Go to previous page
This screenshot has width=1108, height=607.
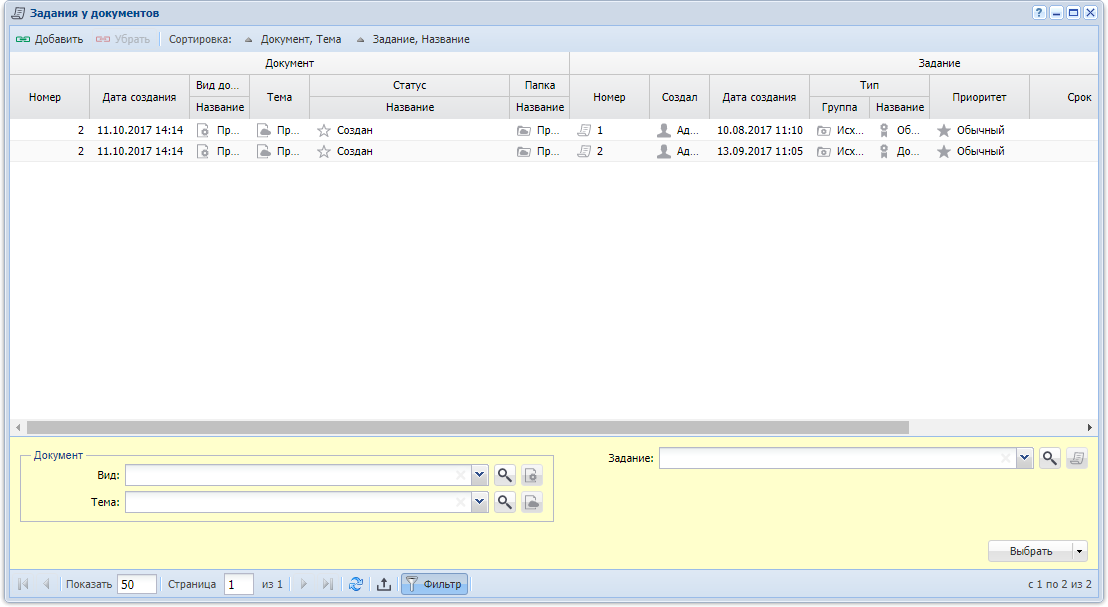pyautogui.click(x=46, y=584)
